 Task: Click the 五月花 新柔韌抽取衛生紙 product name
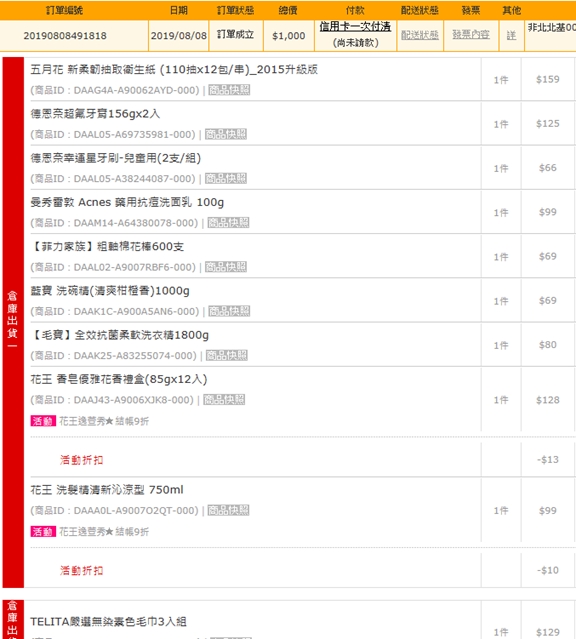click(x=174, y=70)
